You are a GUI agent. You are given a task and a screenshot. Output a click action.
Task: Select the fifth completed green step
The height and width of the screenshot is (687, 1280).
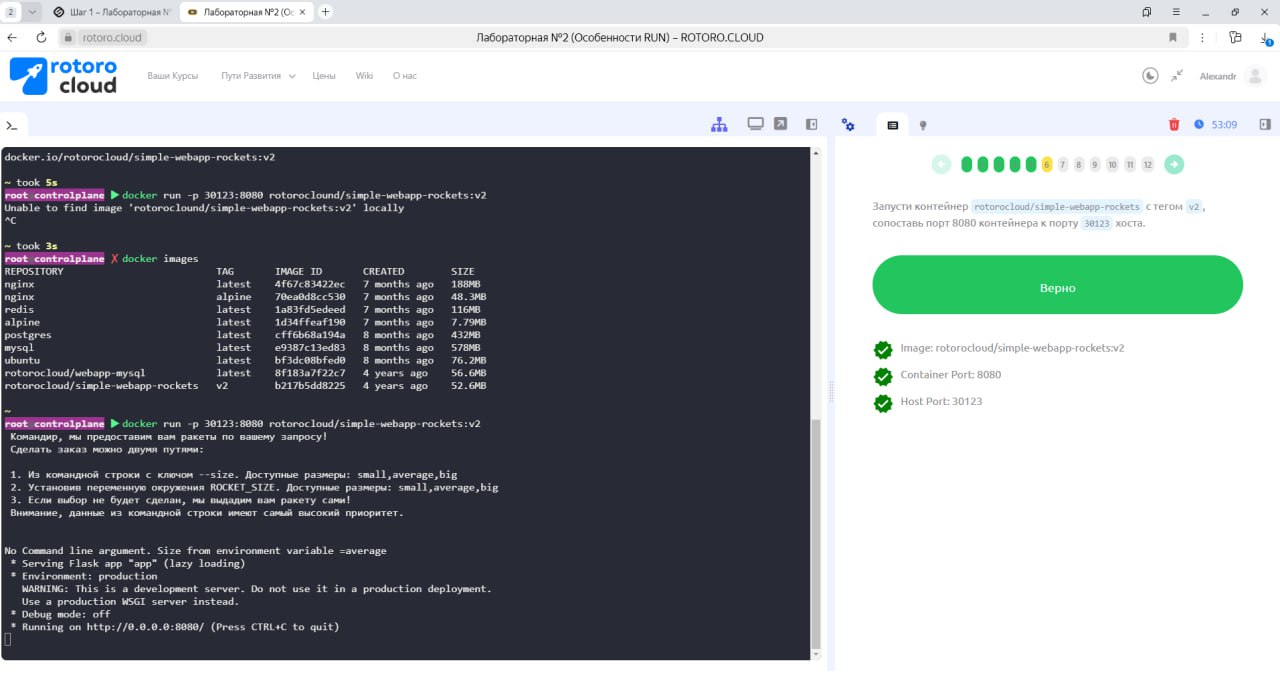pos(1031,164)
